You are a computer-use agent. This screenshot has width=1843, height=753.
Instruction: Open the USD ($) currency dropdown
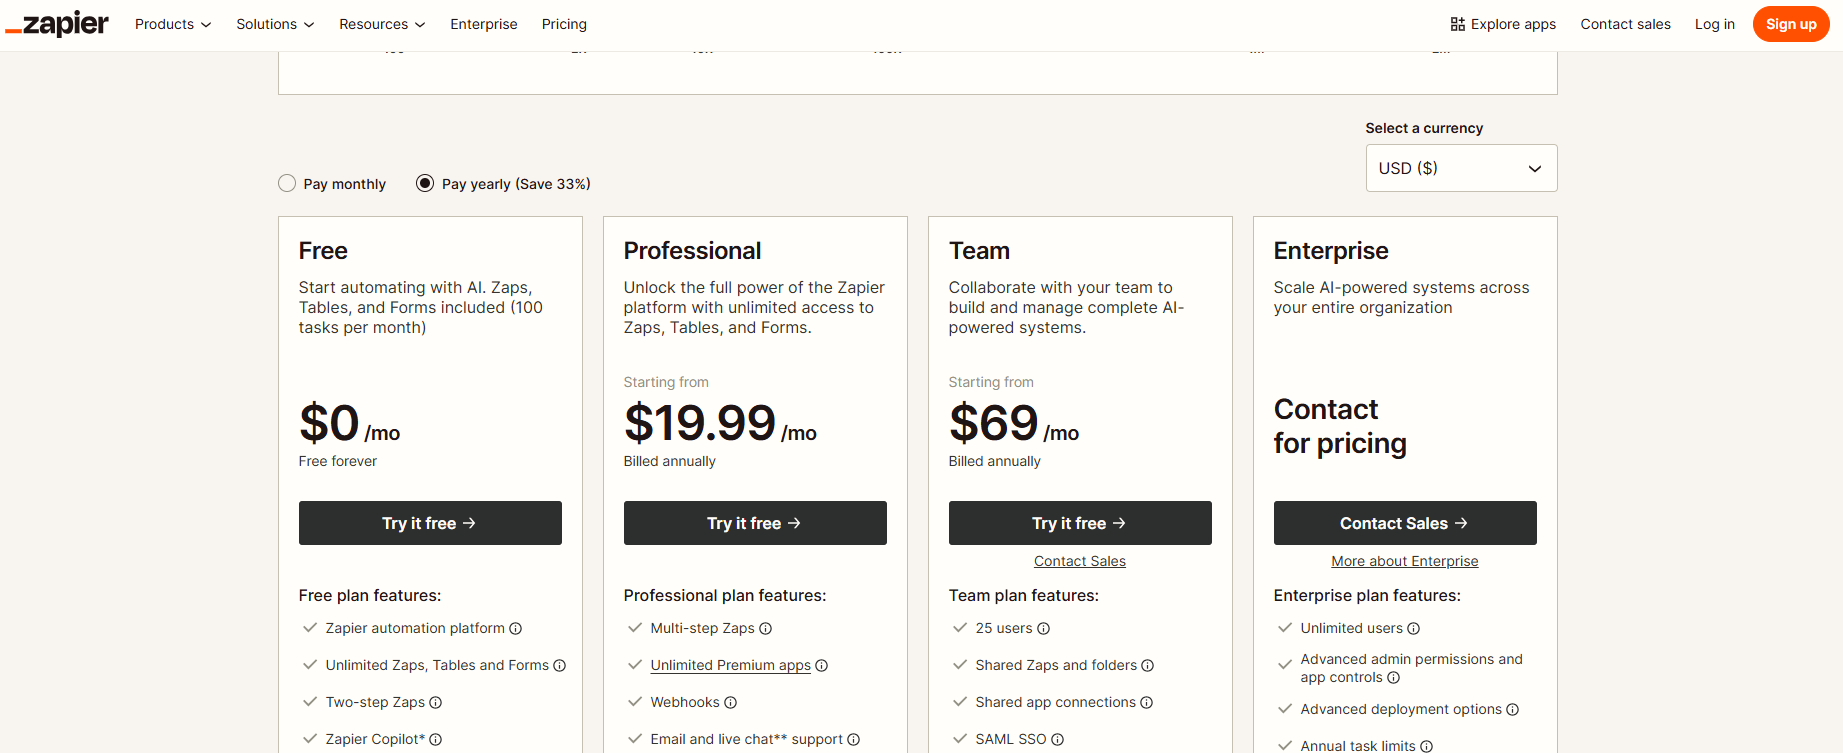point(1461,168)
